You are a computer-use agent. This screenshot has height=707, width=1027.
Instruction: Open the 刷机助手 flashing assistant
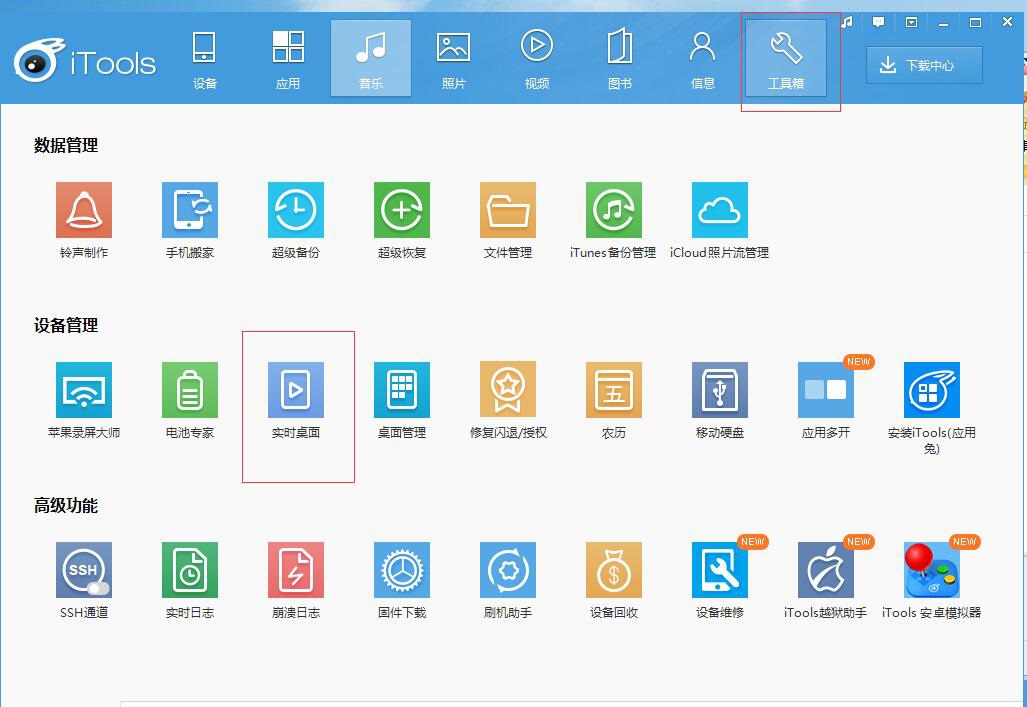pos(508,569)
